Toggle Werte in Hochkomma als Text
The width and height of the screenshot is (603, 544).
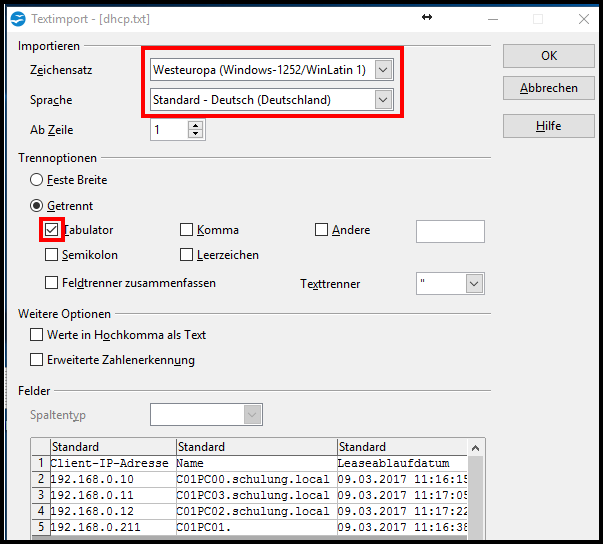tap(37, 335)
